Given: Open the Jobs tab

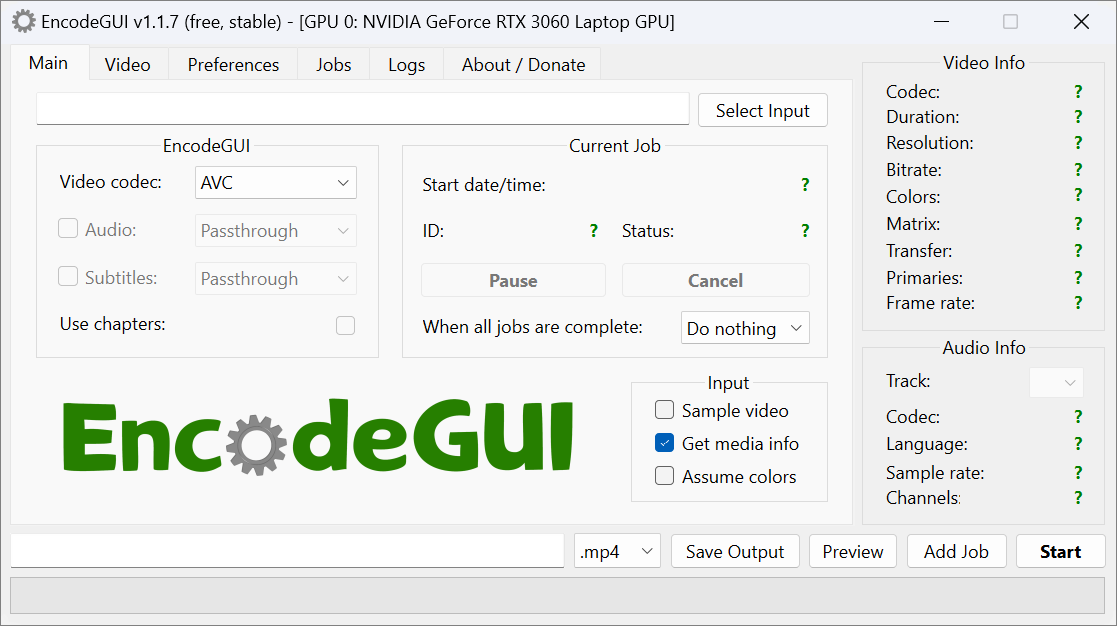Looking at the screenshot, I should pos(333,65).
